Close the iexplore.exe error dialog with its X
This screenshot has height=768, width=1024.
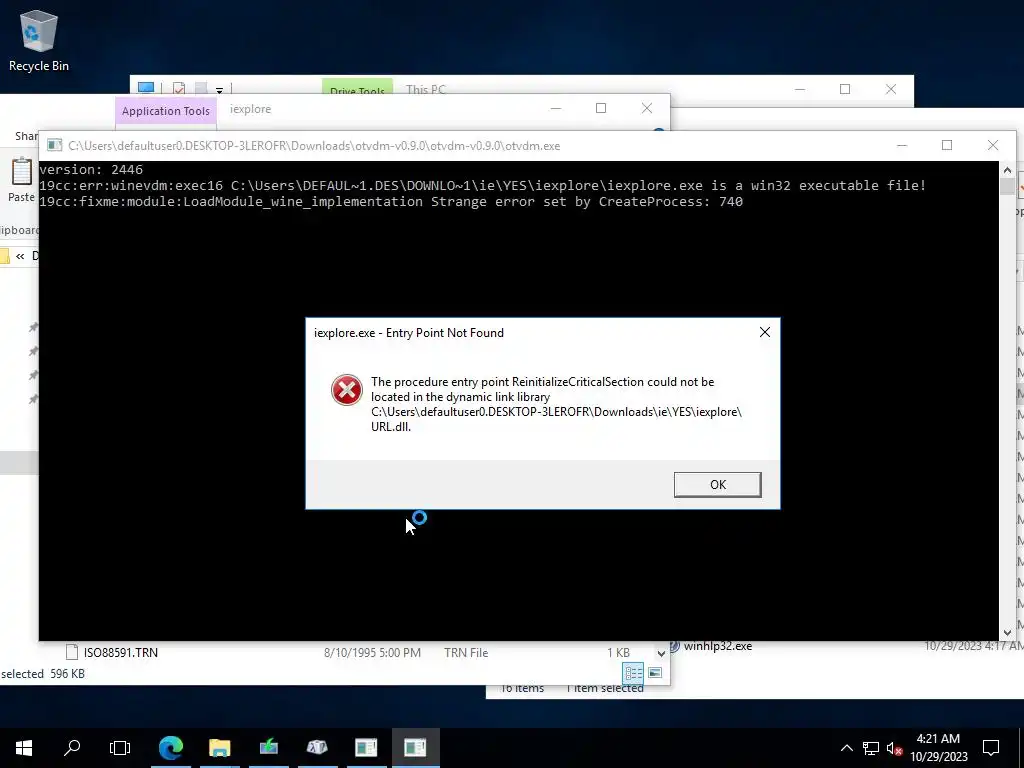click(x=765, y=332)
